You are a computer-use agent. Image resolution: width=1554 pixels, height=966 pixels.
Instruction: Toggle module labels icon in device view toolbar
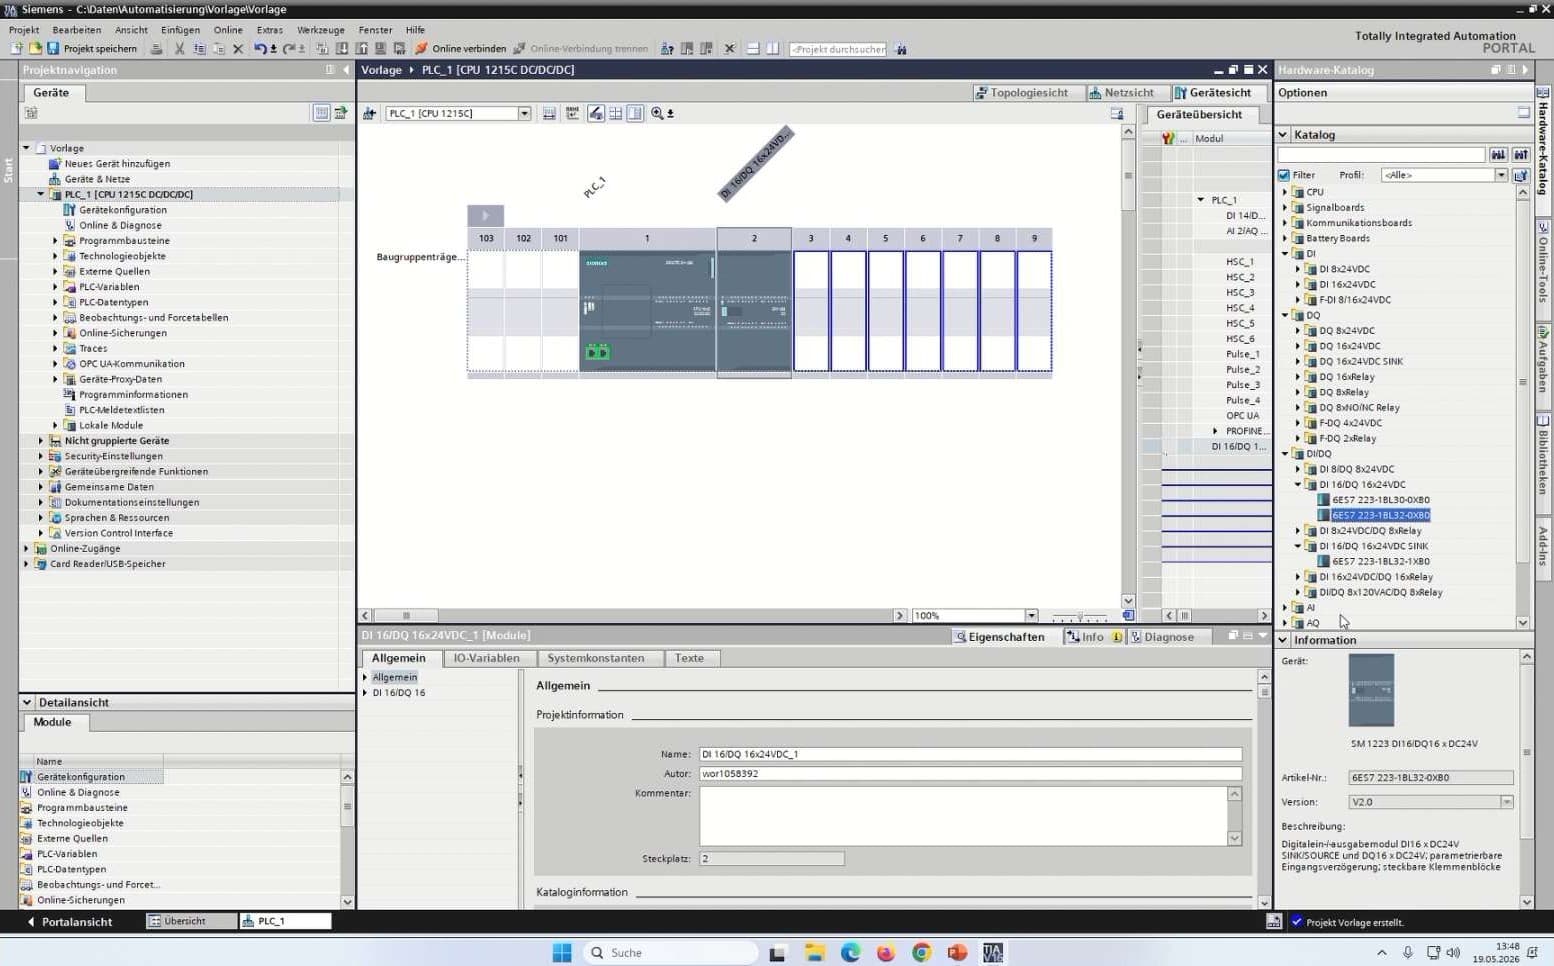click(x=572, y=113)
